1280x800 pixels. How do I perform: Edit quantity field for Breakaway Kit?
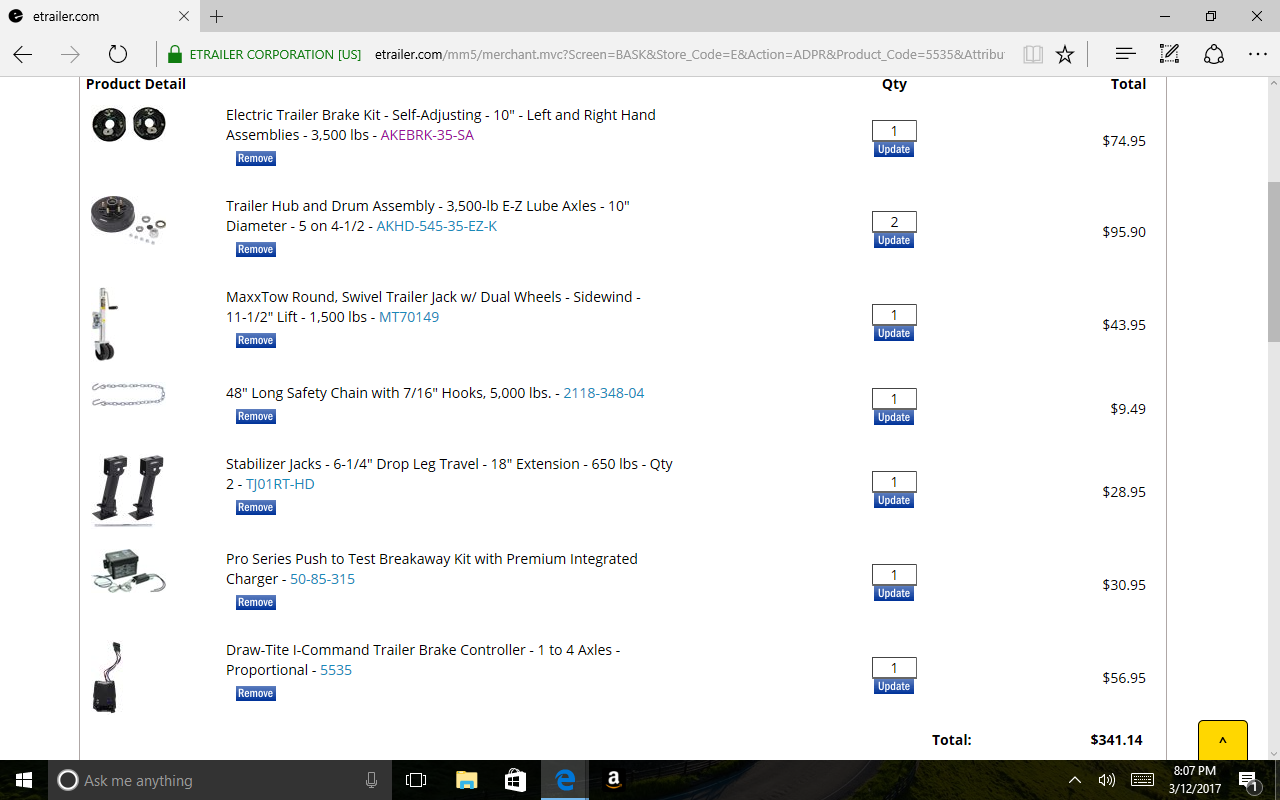pyautogui.click(x=894, y=575)
